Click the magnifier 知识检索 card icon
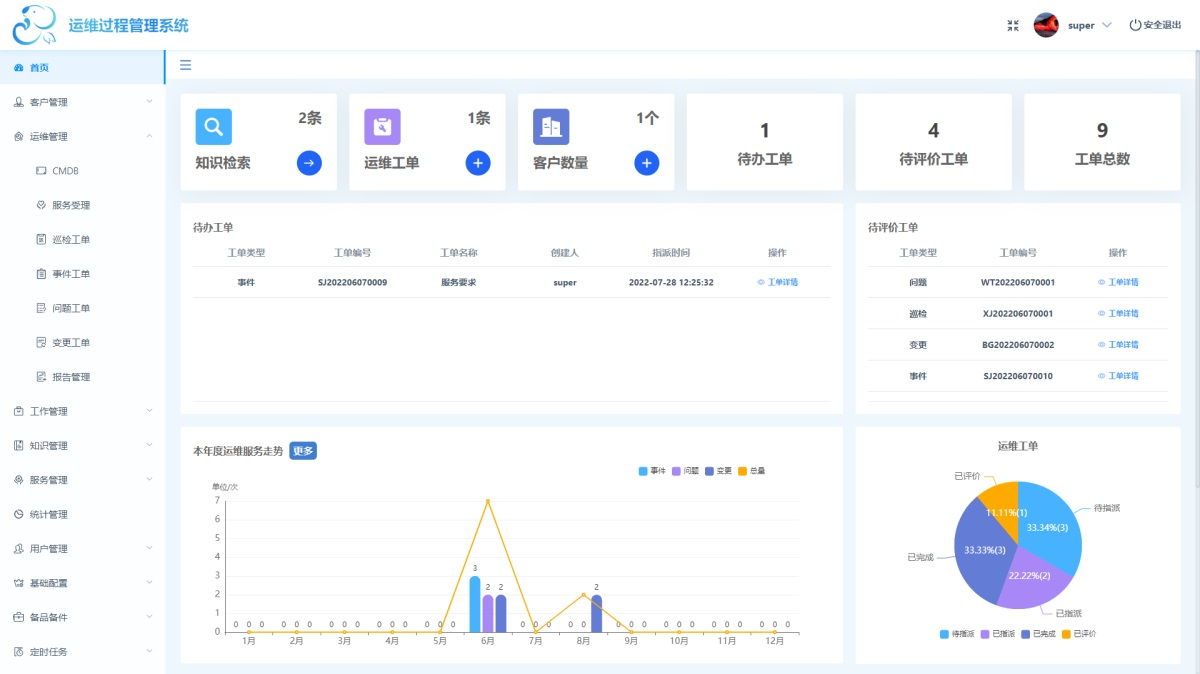 tap(213, 127)
